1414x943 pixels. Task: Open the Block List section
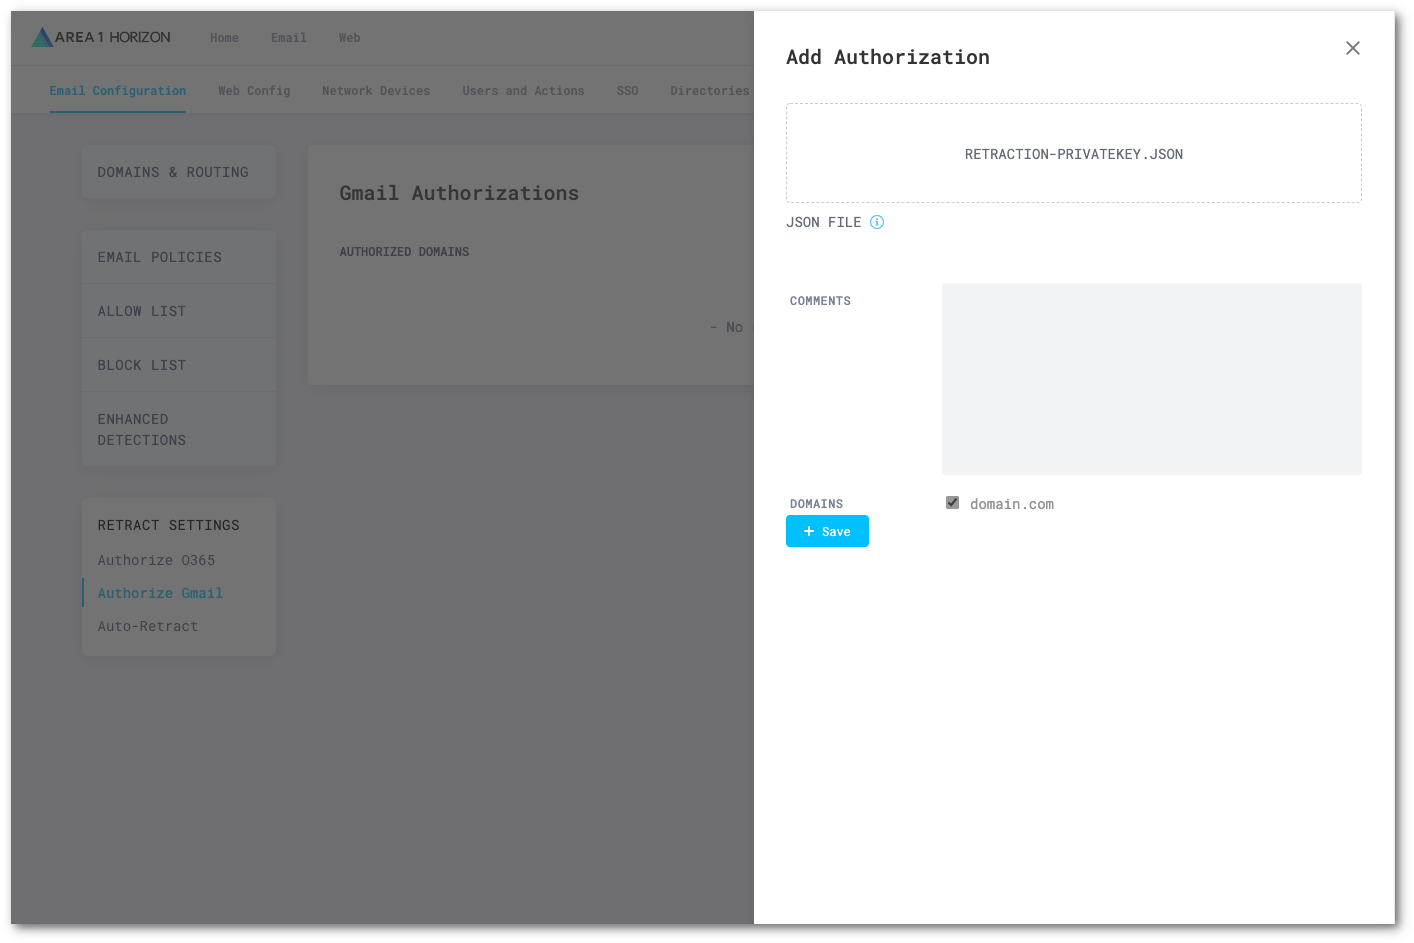pos(141,365)
